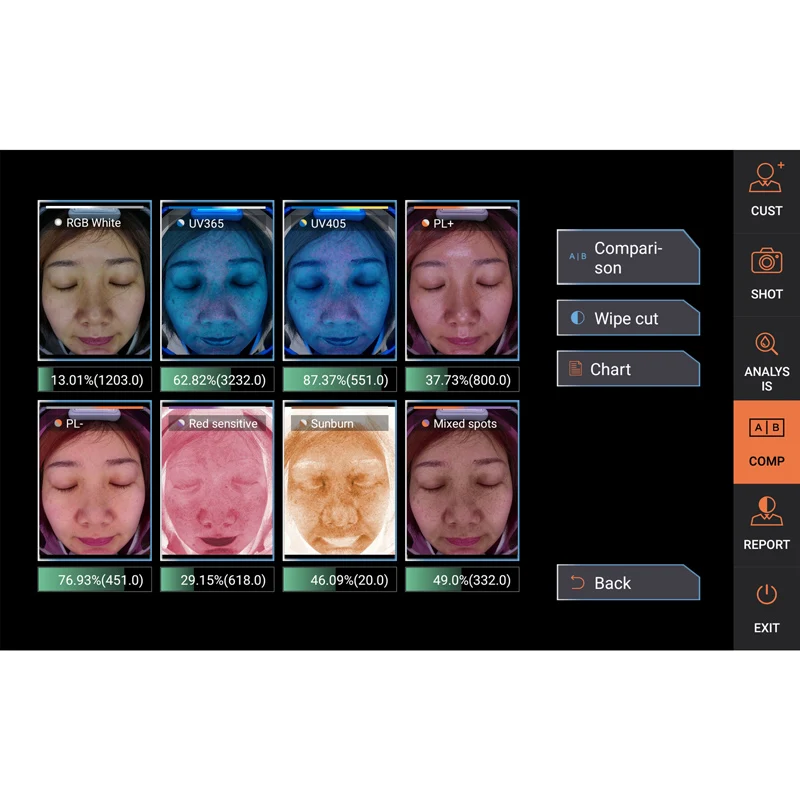Click the 62.82% UV365 result value
This screenshot has height=800, width=800.
(218, 379)
